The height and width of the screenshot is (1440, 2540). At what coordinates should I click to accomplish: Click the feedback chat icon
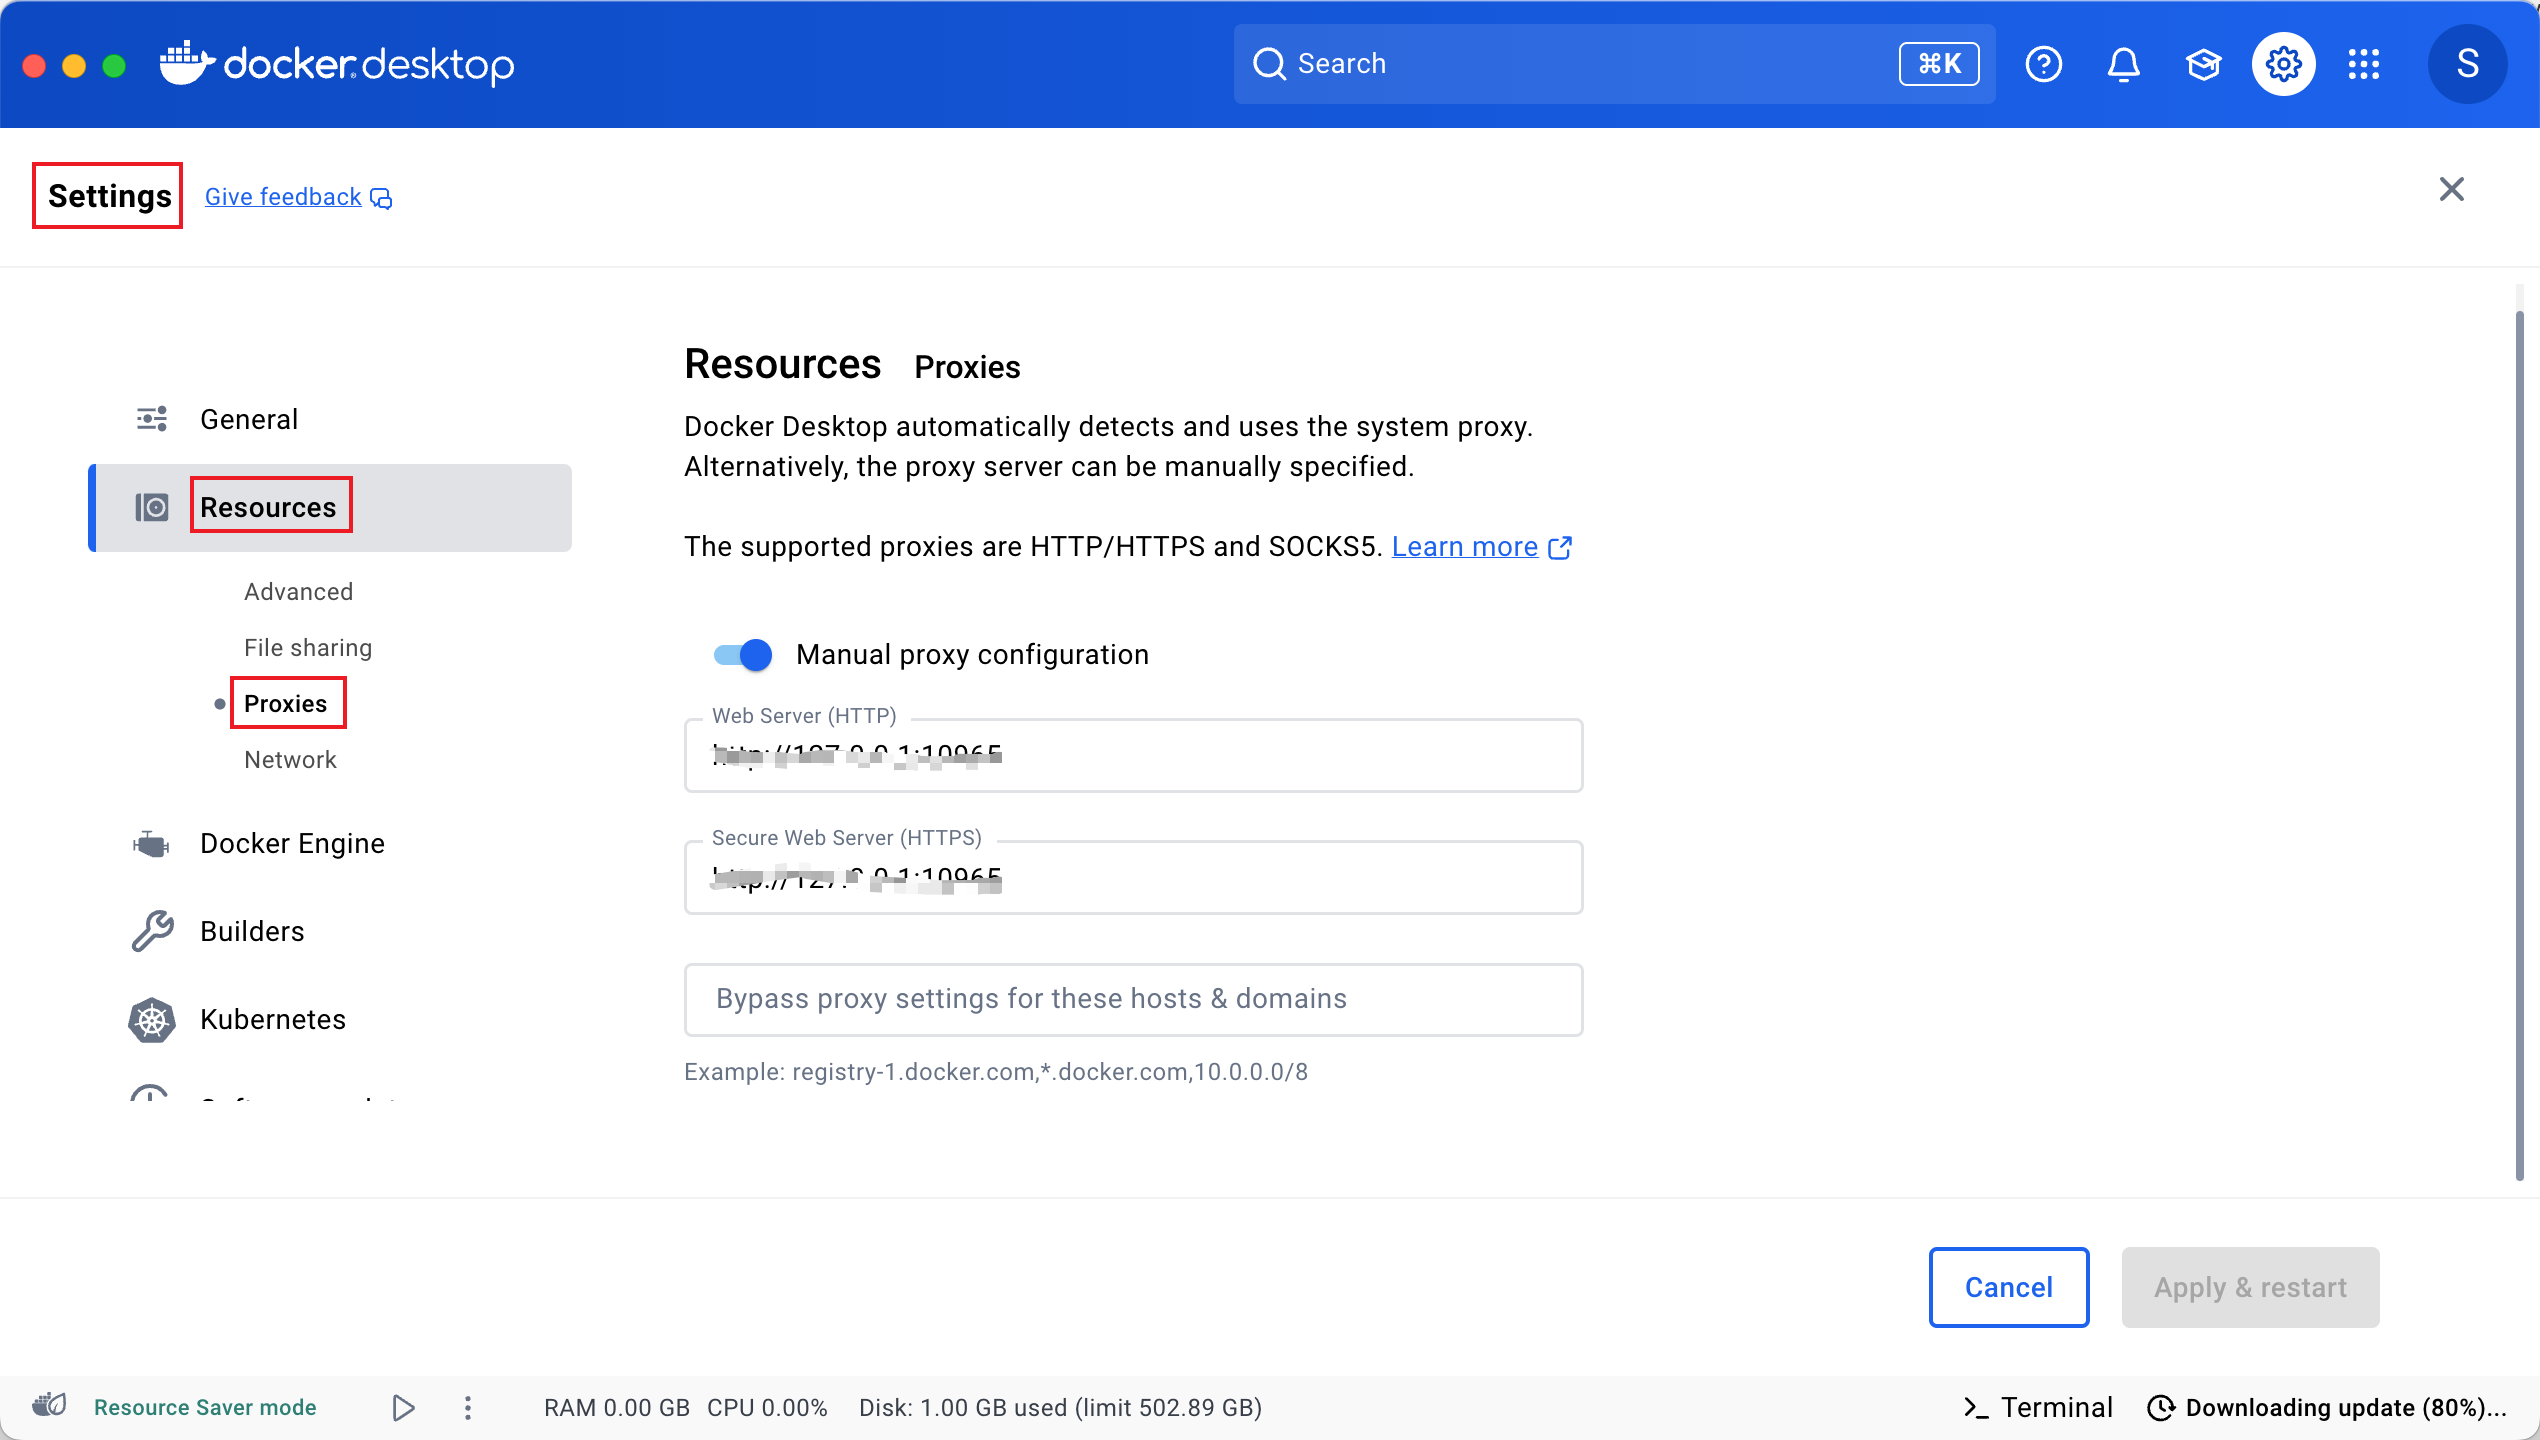click(x=381, y=198)
